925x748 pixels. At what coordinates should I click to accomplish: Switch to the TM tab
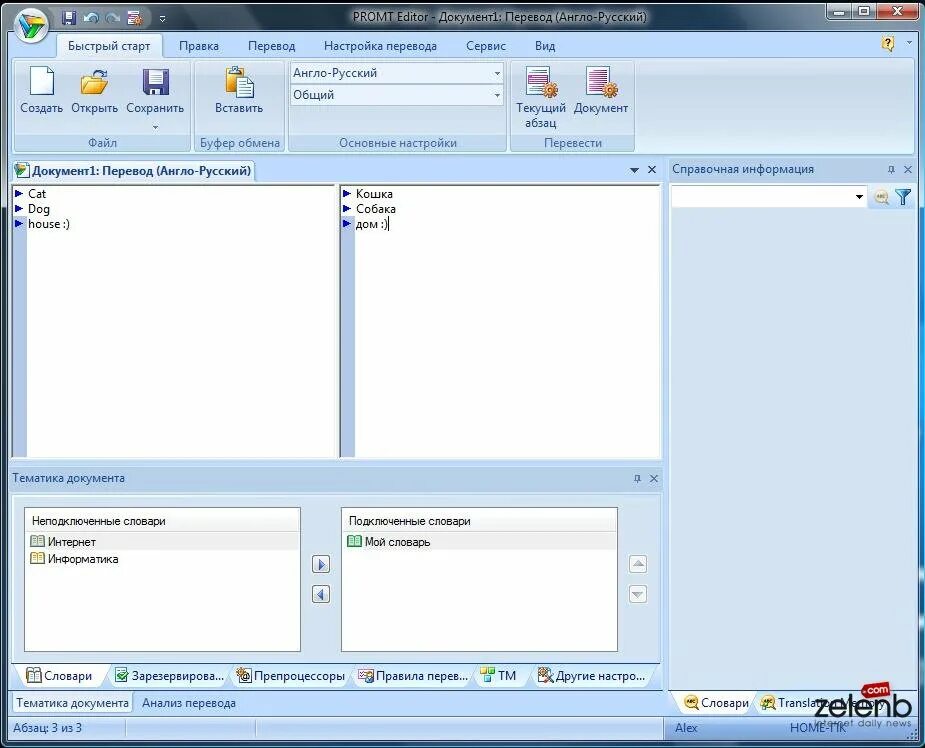498,676
